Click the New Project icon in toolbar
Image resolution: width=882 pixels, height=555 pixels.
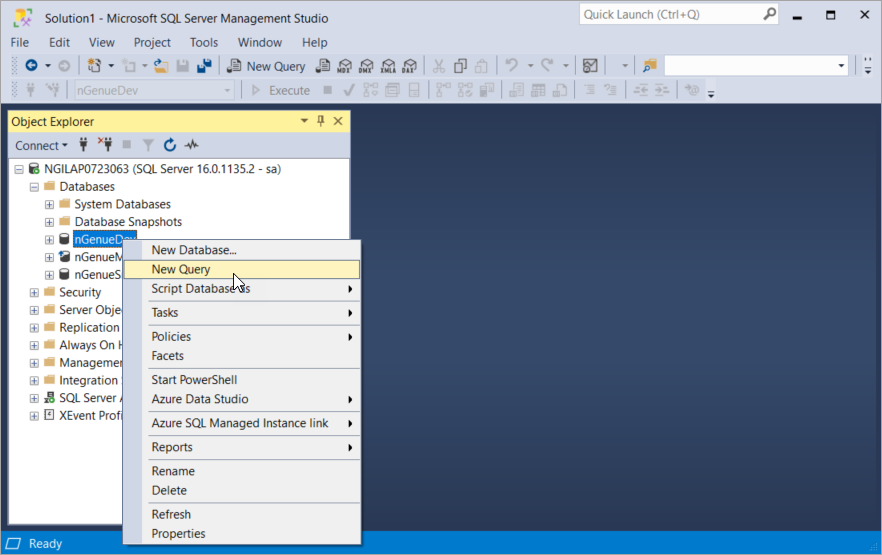tap(94, 66)
